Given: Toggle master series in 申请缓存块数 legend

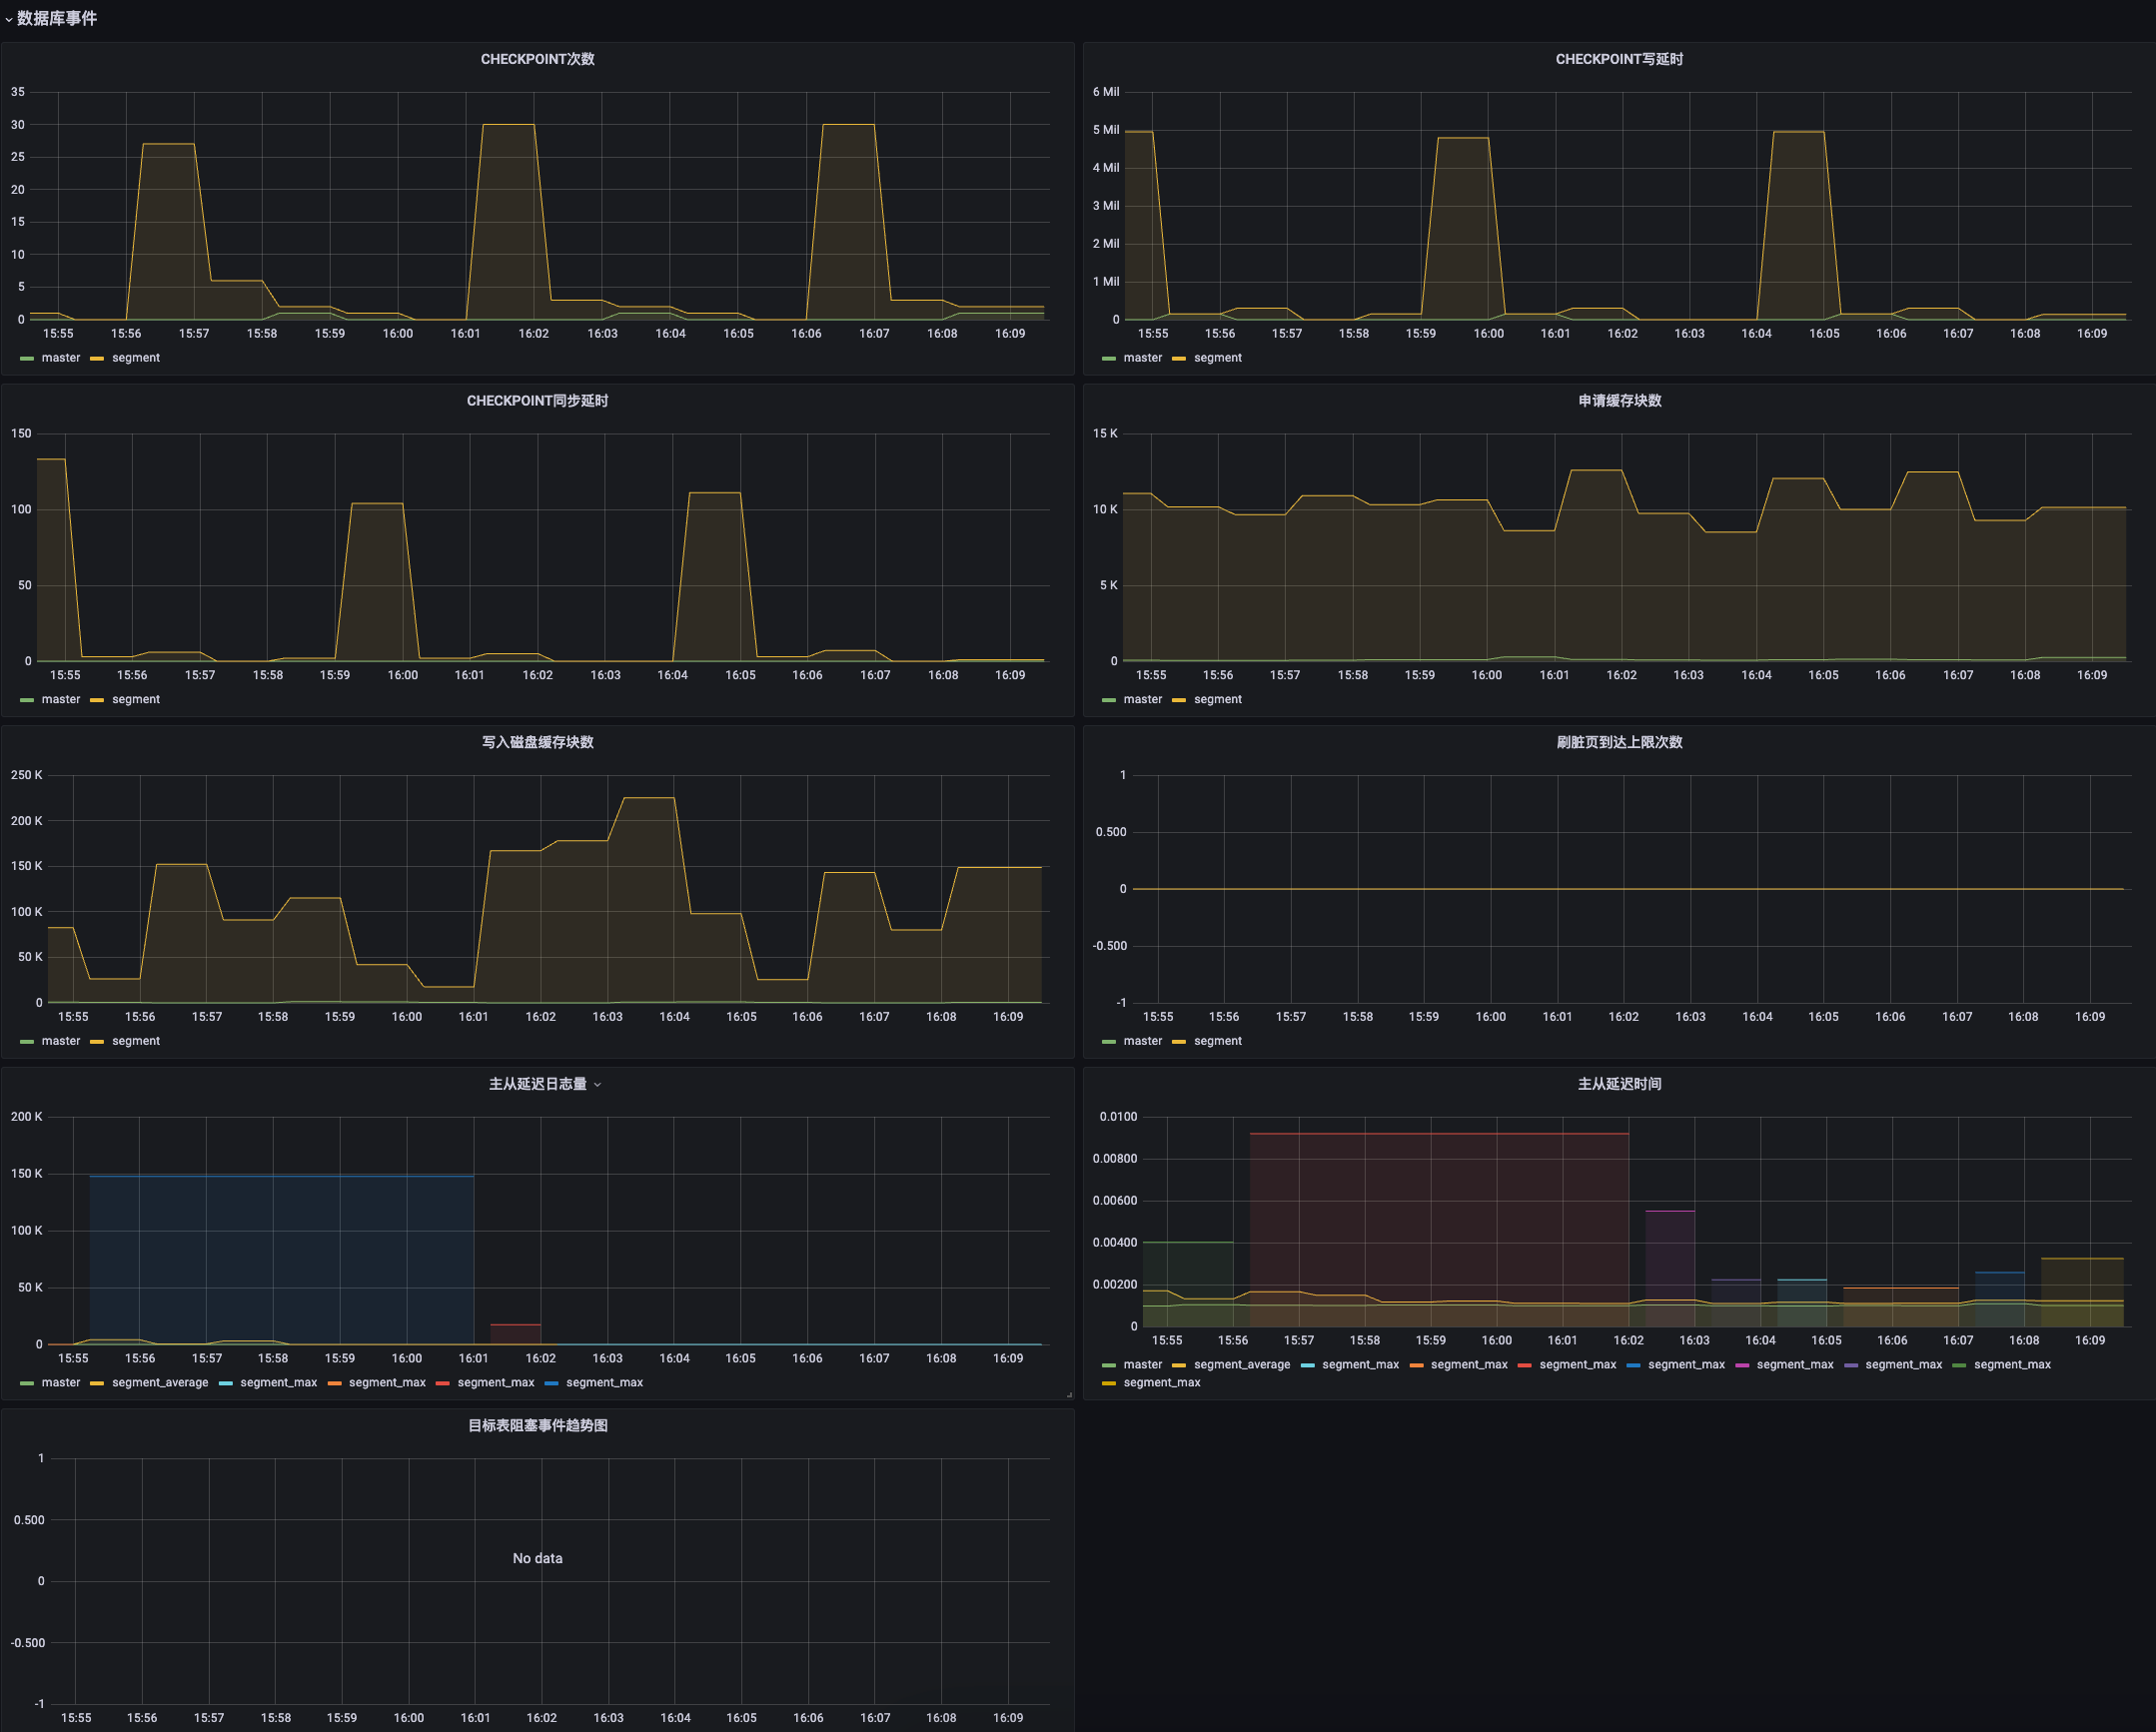Looking at the screenshot, I should 1142,700.
